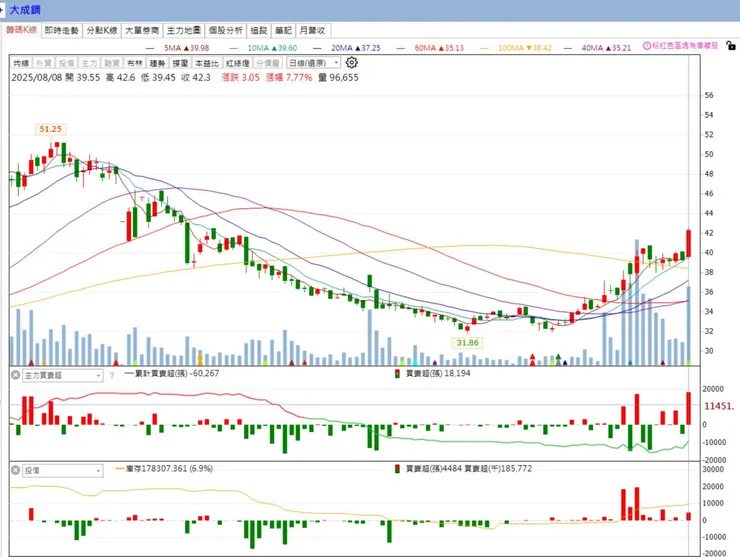Click the 庫存178307.361 (6.9%) legend
740x557 pixels.
(x=164, y=469)
